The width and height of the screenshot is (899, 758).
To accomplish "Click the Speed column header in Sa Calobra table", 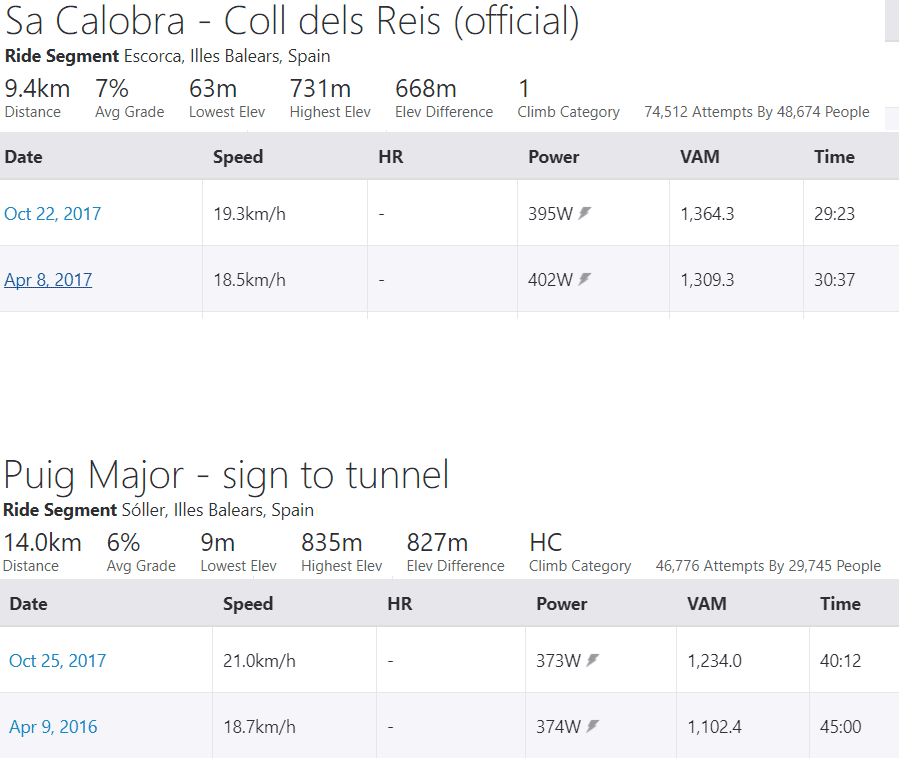I will click(x=238, y=157).
